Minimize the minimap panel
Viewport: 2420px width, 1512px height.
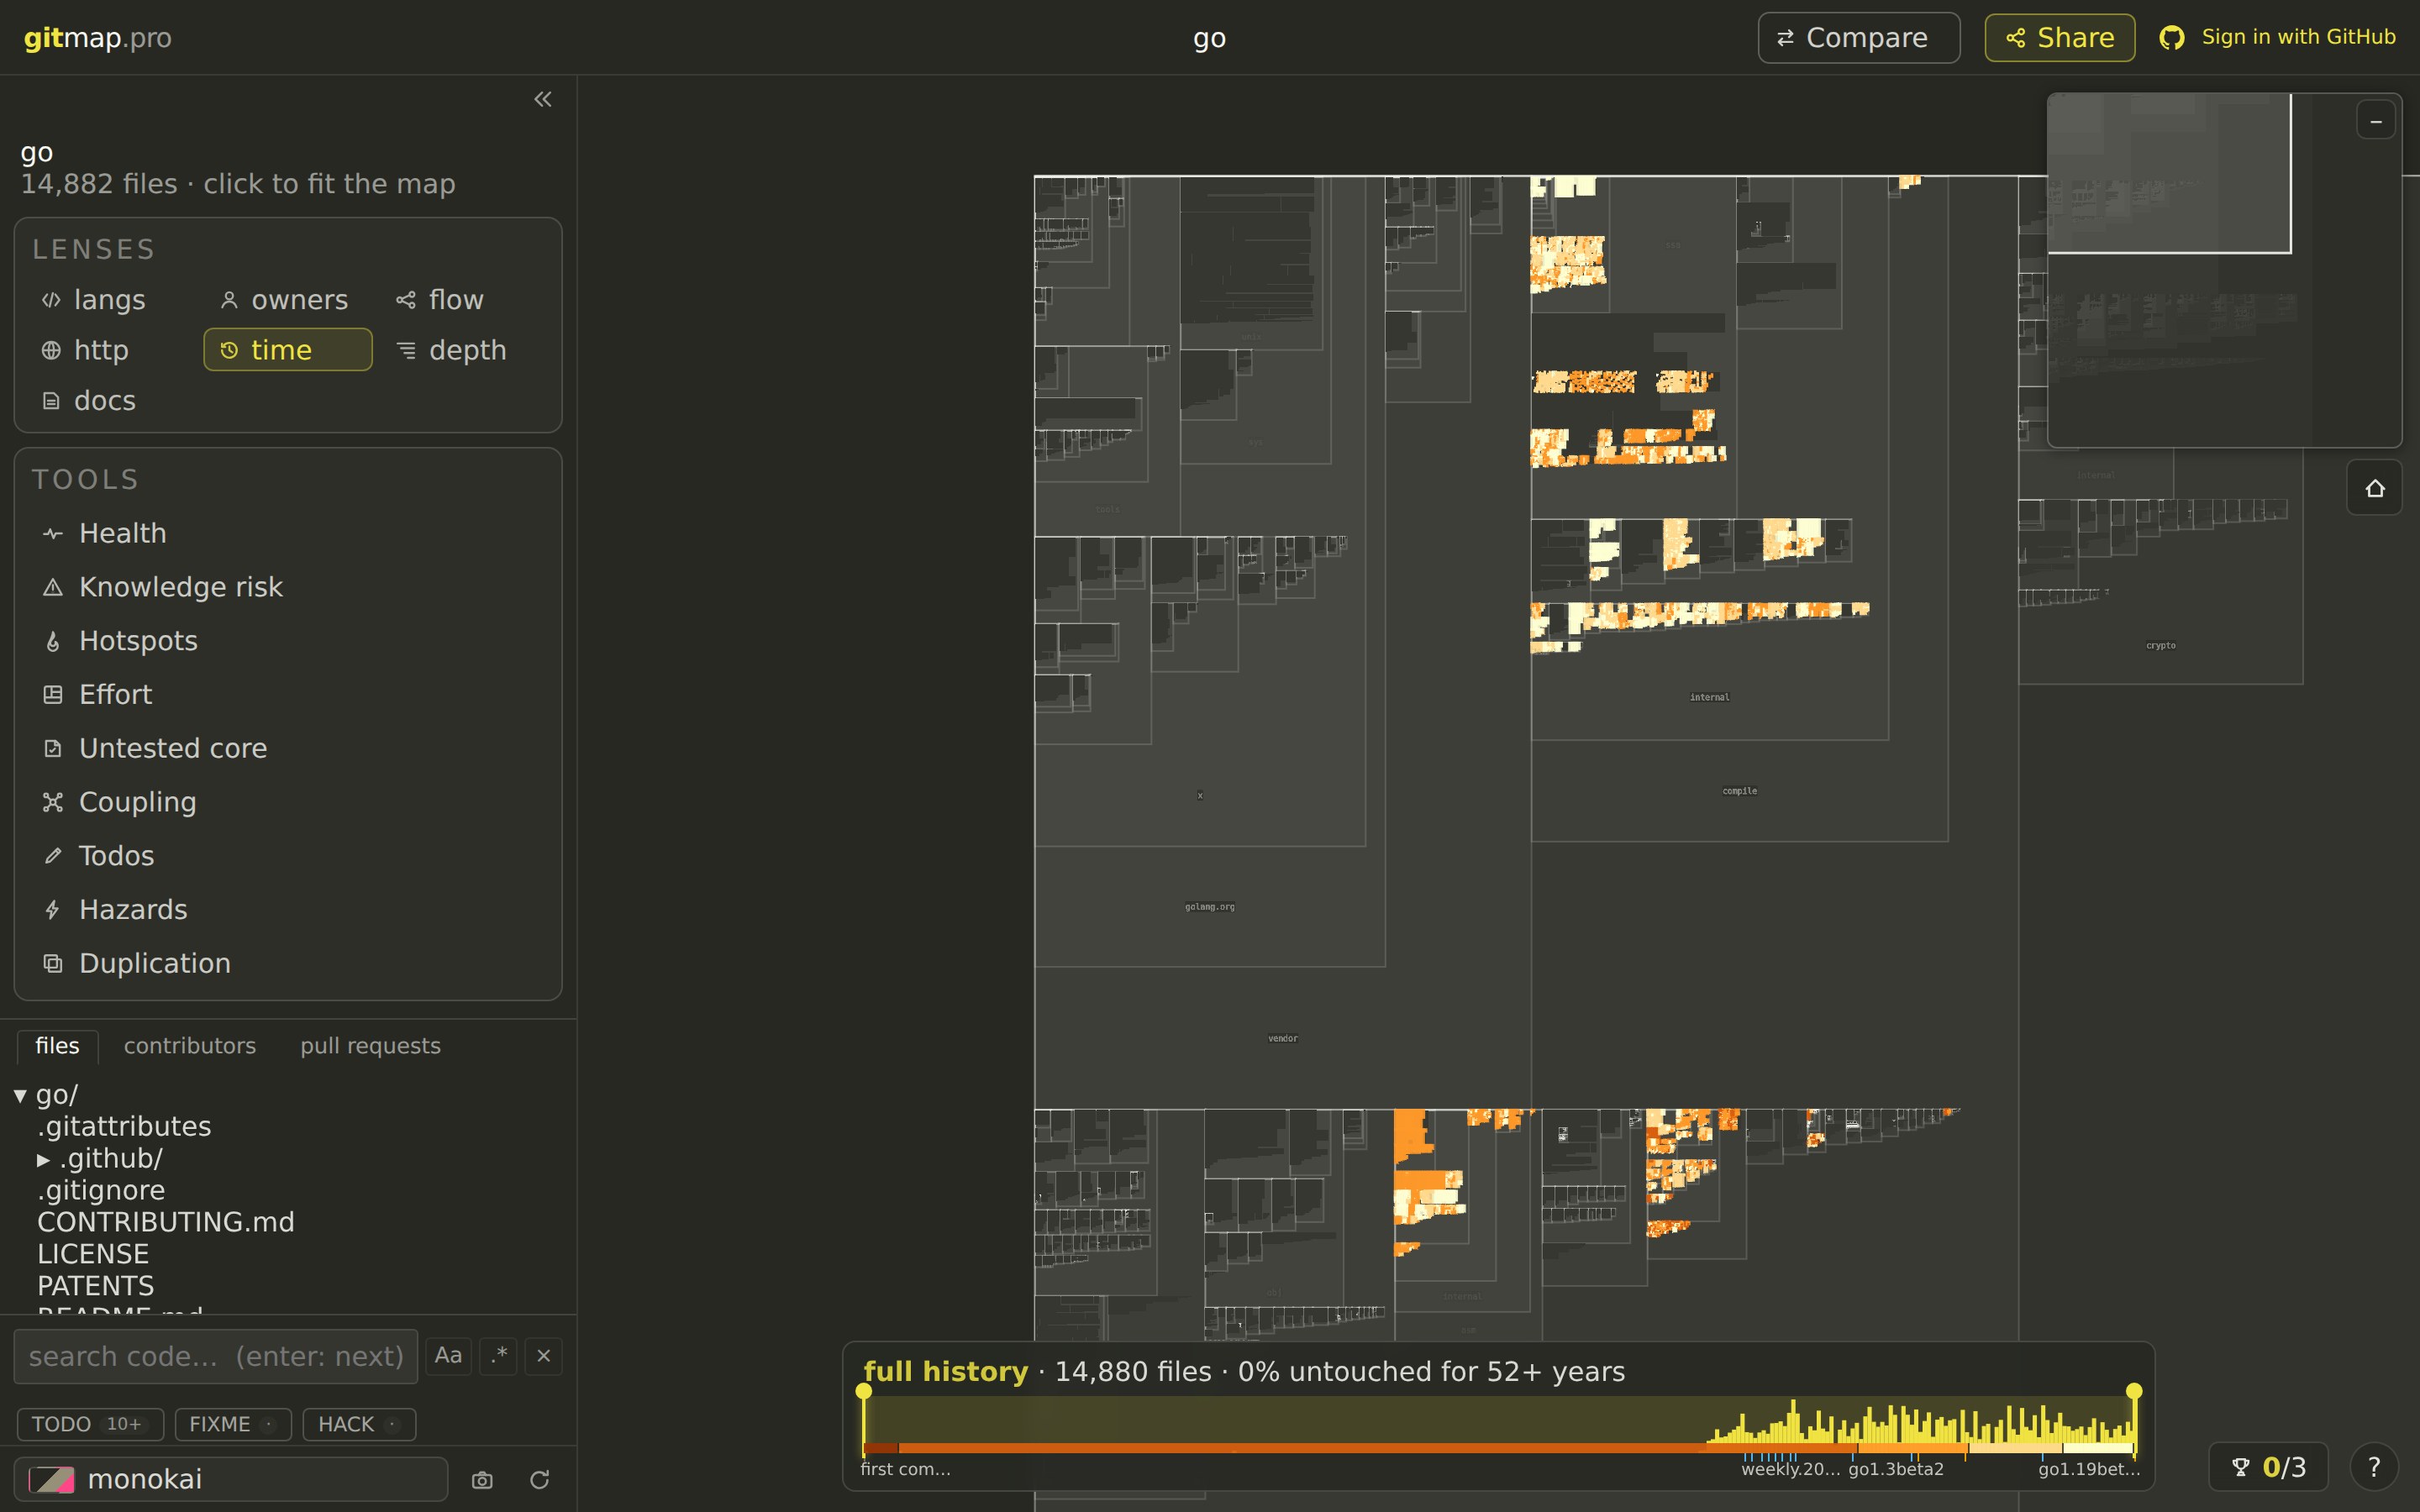coord(2376,121)
